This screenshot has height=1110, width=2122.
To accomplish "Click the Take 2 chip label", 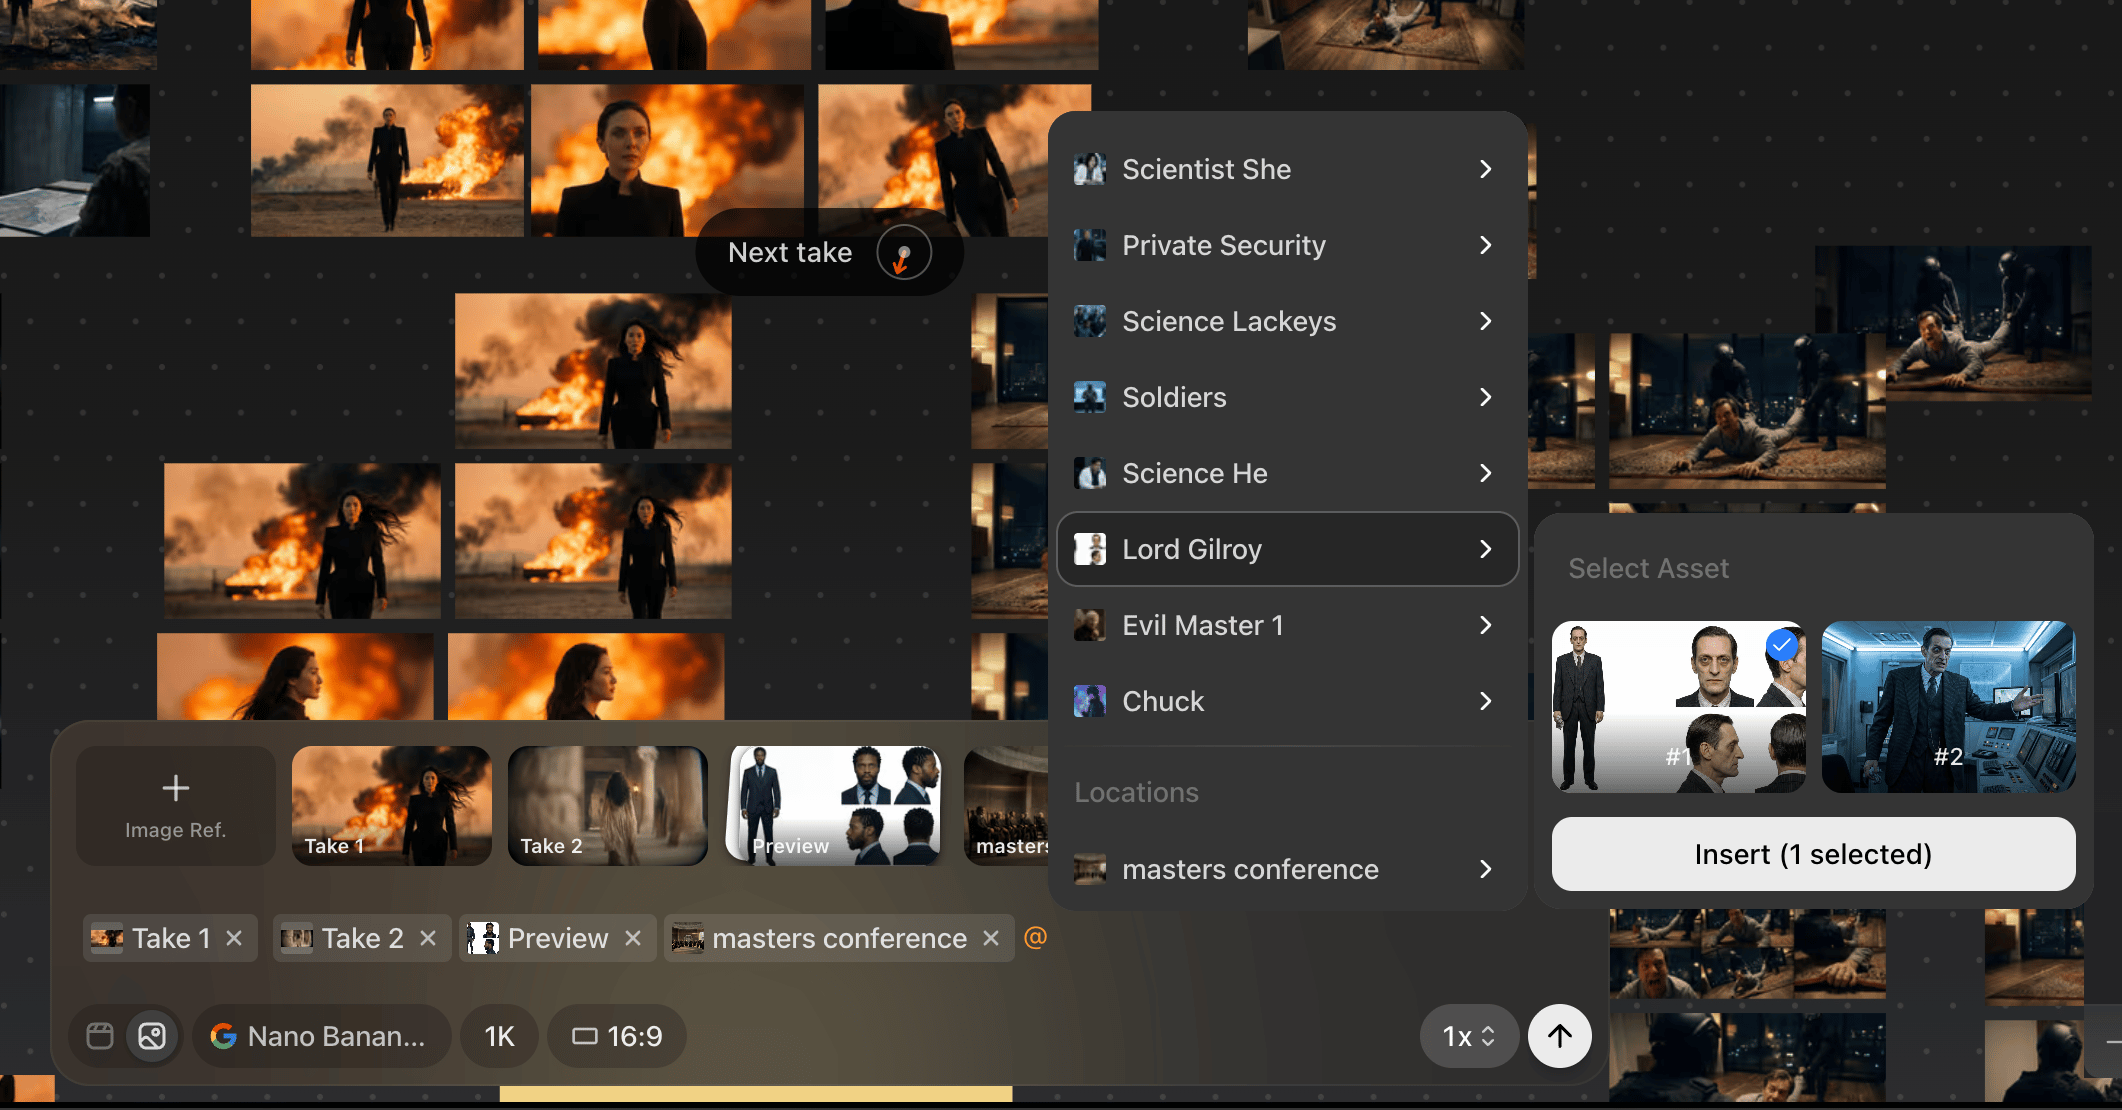I will click(x=363, y=938).
